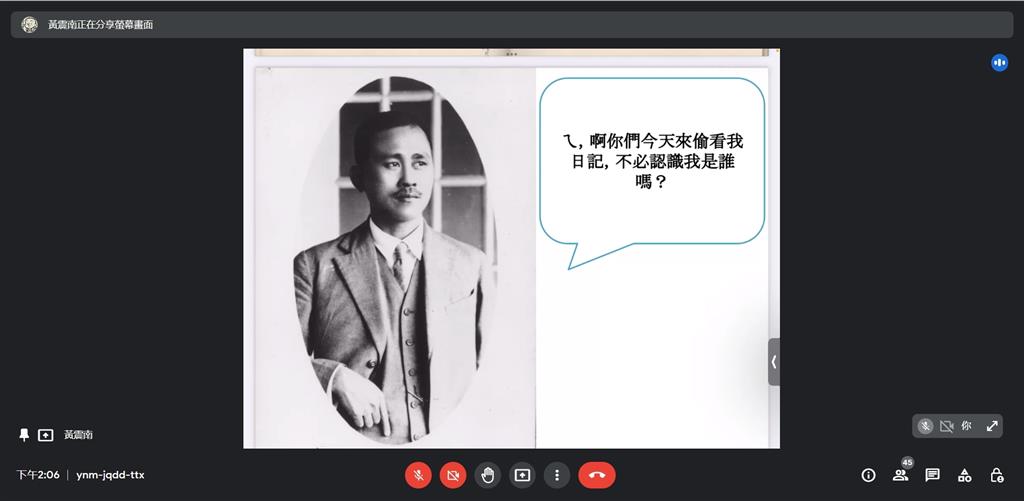Click the presentation screen icon beside presenter name

[46, 435]
